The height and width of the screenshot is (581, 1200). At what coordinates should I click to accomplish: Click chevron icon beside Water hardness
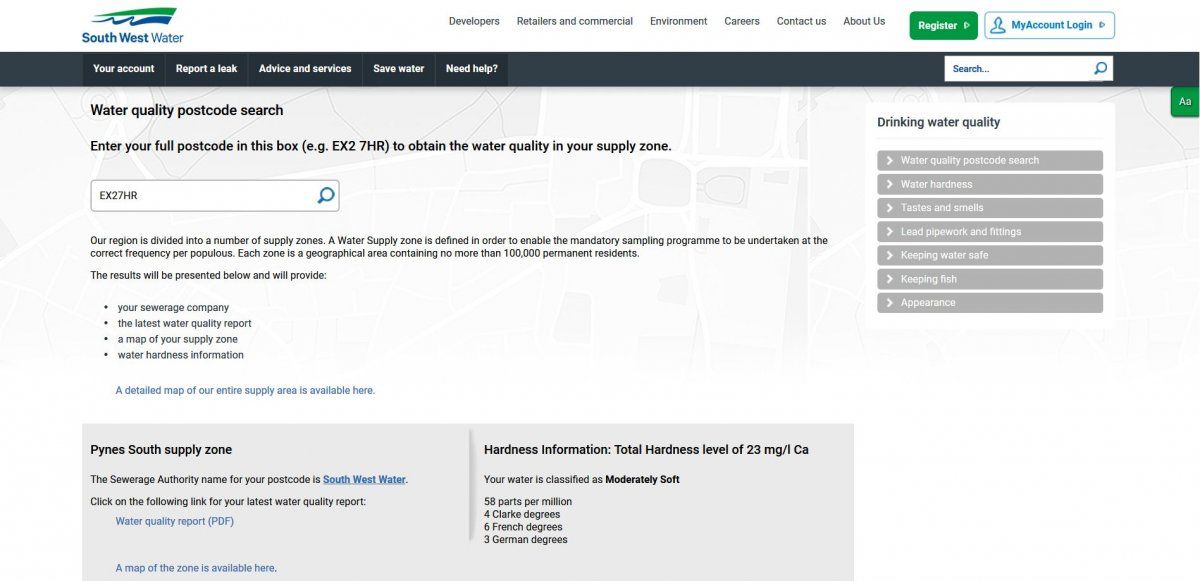(889, 184)
